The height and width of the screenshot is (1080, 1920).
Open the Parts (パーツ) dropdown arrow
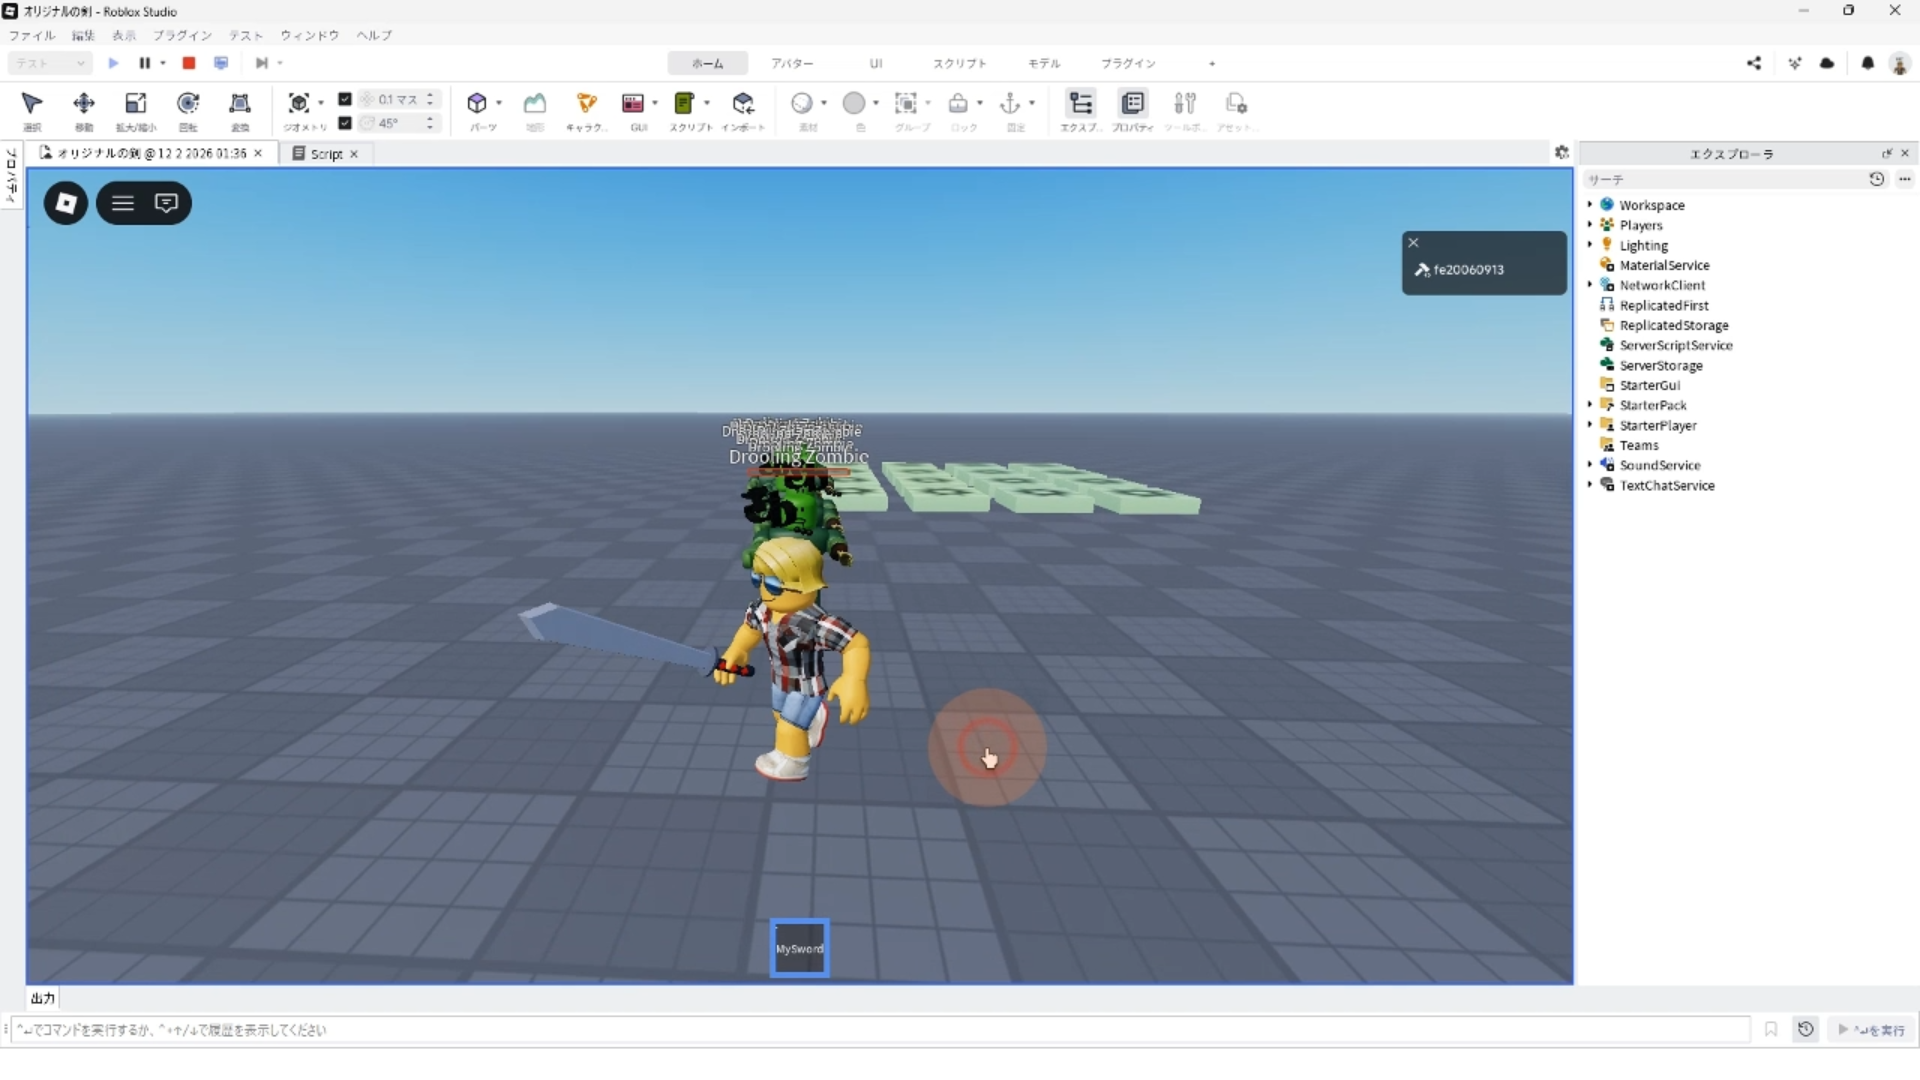(499, 103)
